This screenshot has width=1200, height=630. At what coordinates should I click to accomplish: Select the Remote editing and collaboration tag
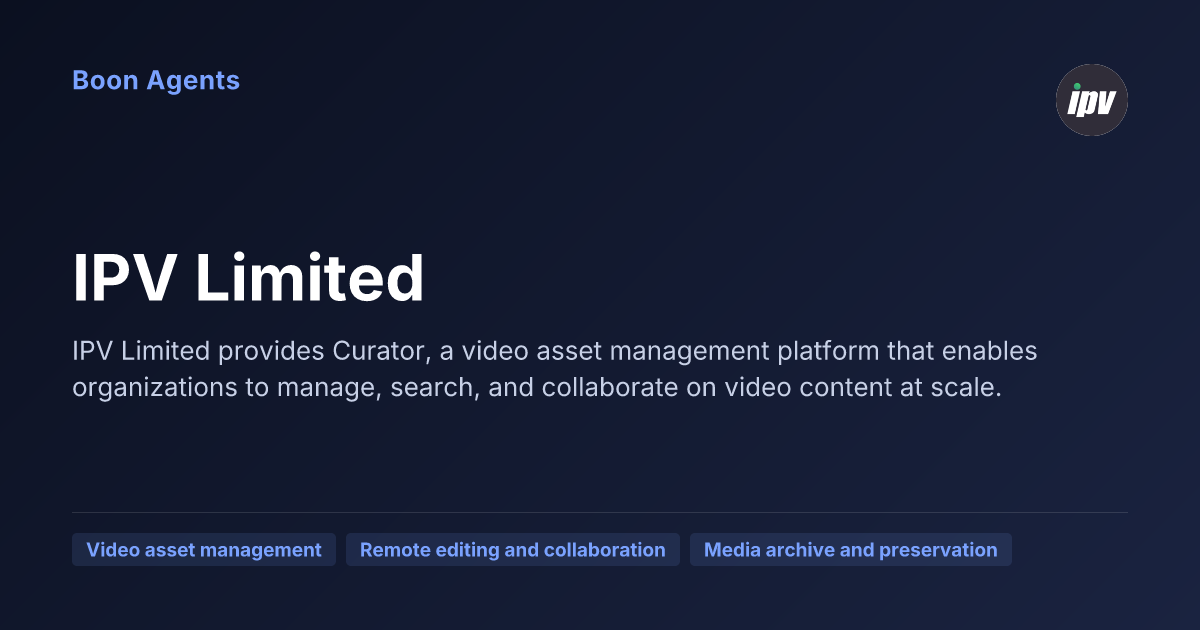coord(513,550)
